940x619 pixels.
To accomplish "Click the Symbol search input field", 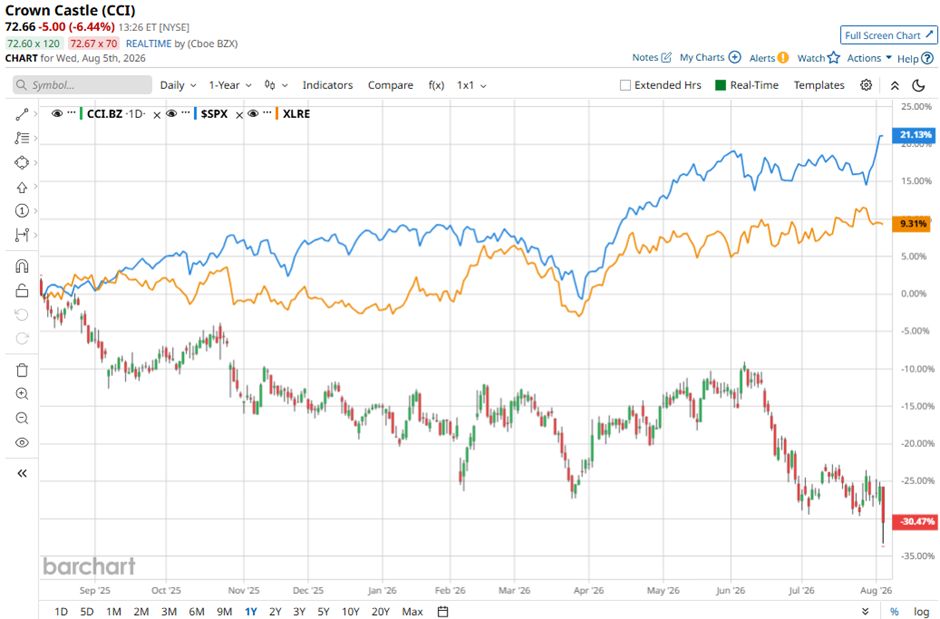I will pos(82,85).
